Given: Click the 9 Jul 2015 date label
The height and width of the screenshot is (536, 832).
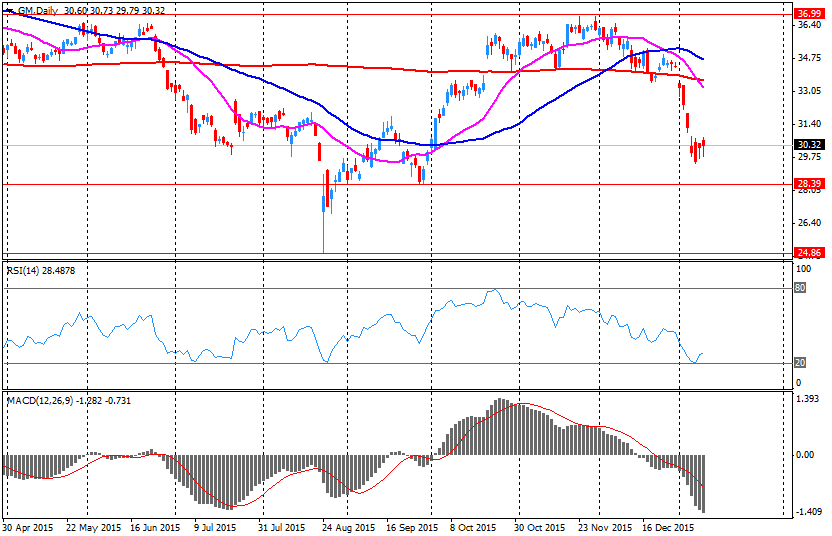Looking at the screenshot, I should (216, 528).
